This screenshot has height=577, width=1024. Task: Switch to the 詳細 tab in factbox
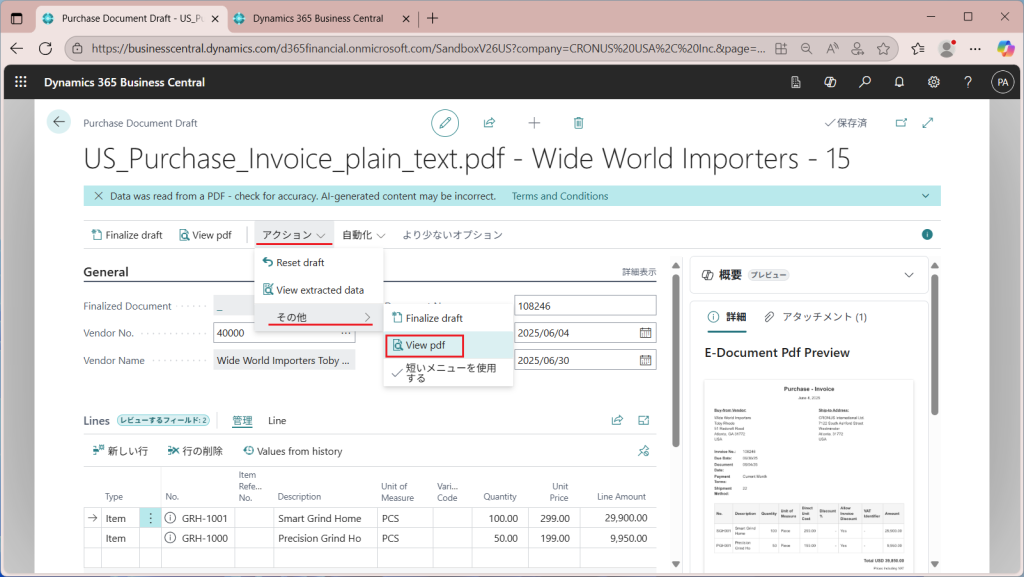click(x=727, y=317)
